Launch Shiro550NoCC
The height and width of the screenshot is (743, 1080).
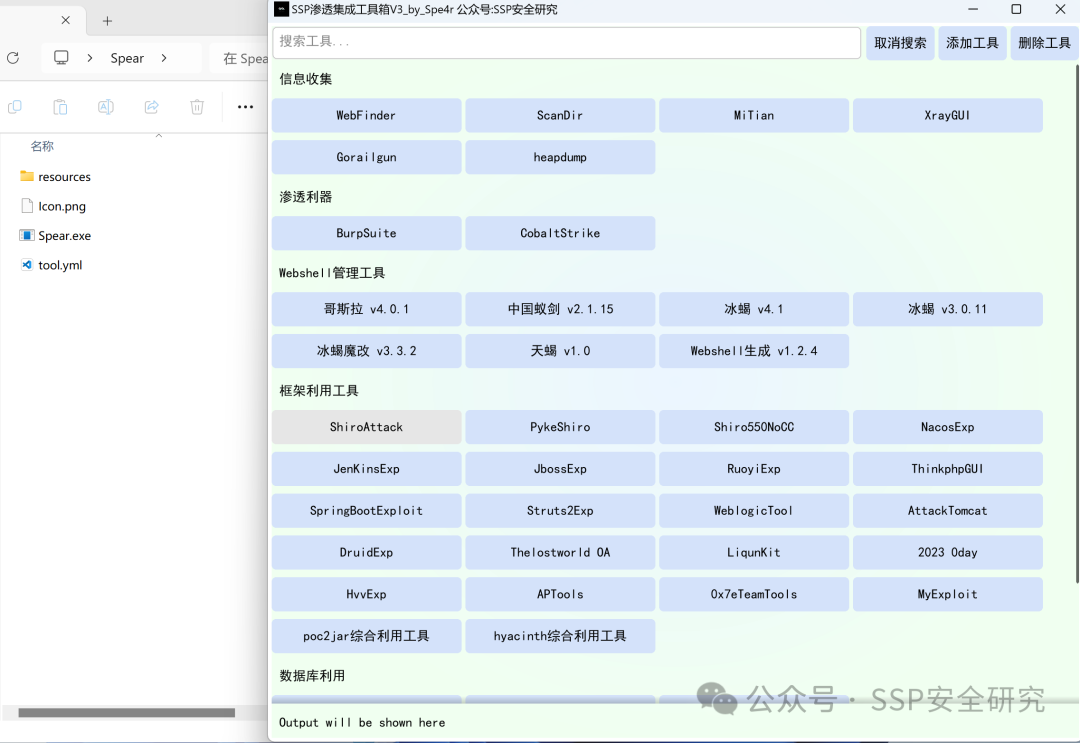point(754,427)
